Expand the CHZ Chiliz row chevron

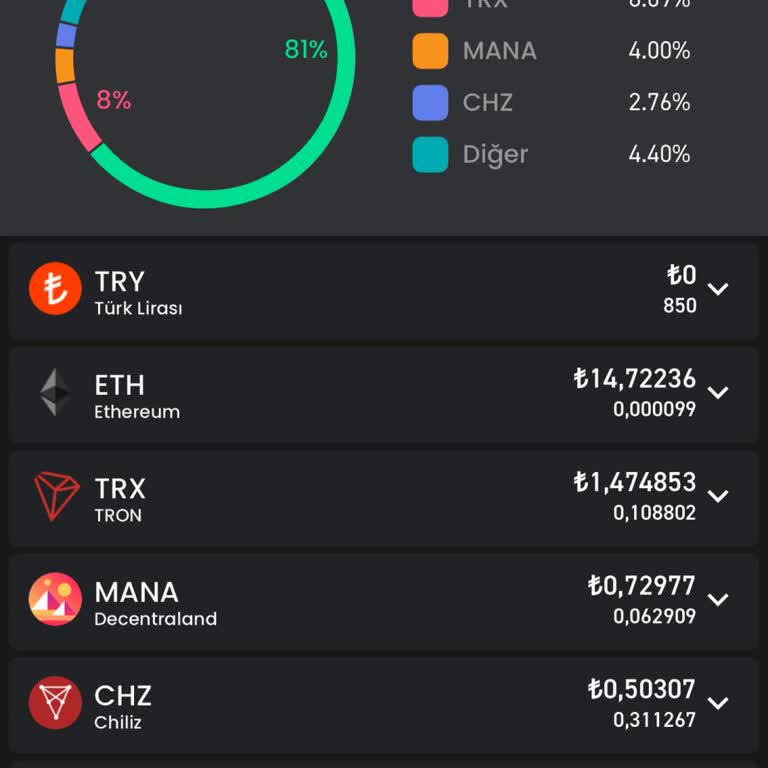tap(718, 703)
